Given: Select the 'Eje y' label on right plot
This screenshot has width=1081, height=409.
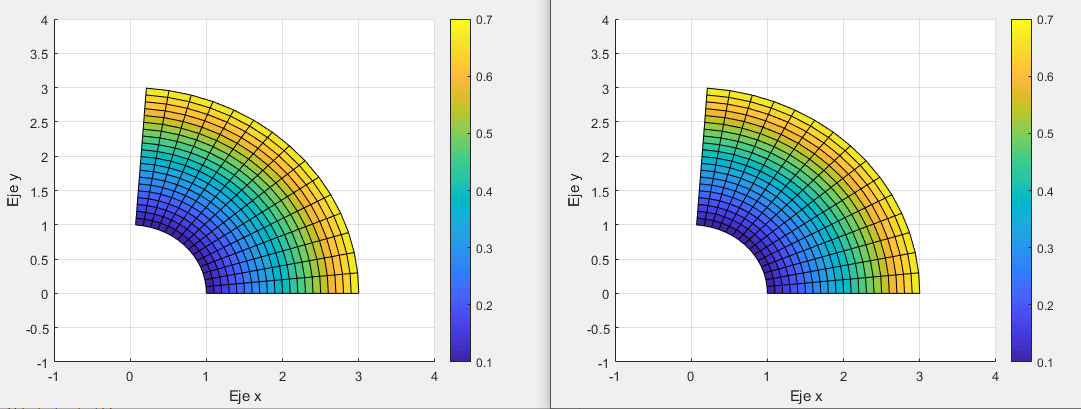Looking at the screenshot, I should pos(574,190).
